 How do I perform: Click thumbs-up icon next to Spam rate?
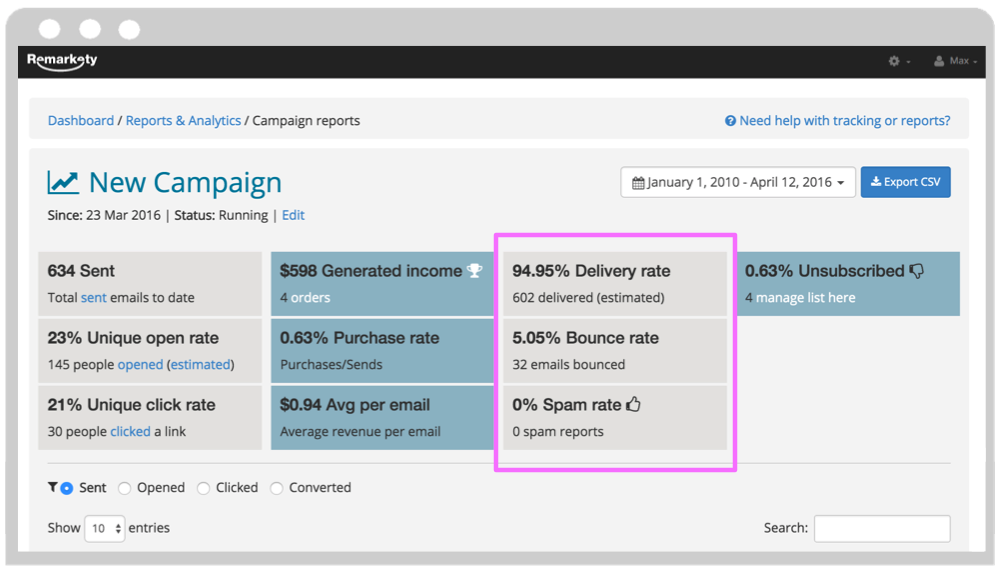click(x=633, y=404)
